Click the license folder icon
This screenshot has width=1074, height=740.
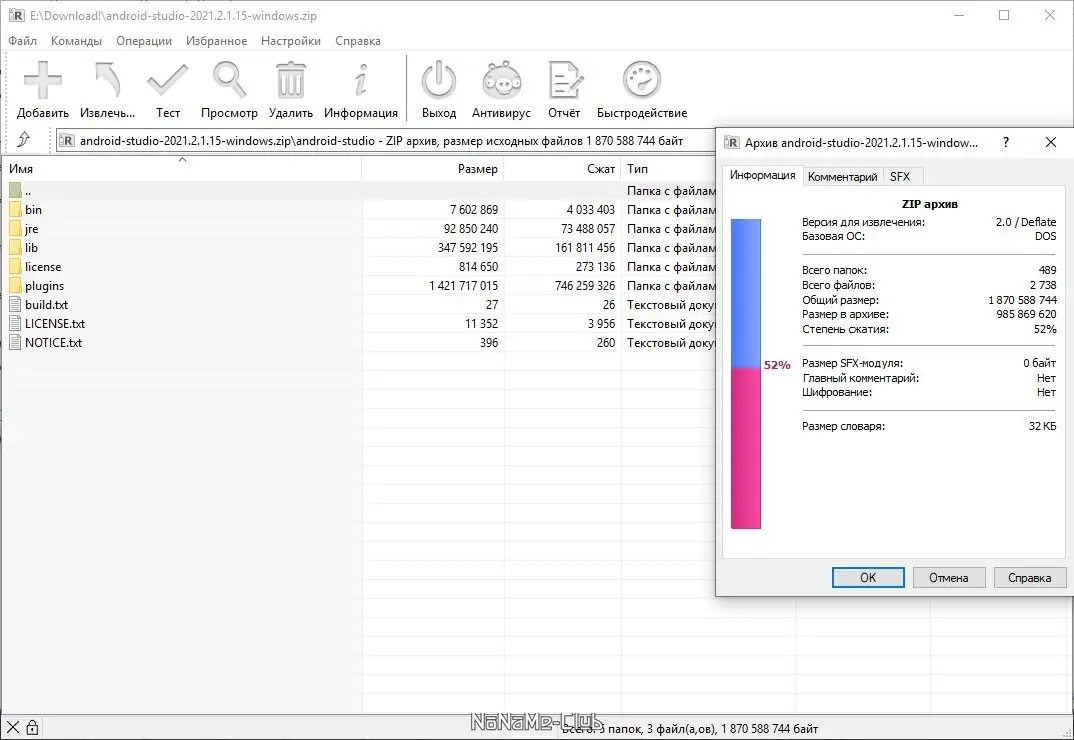pyautogui.click(x=15, y=267)
